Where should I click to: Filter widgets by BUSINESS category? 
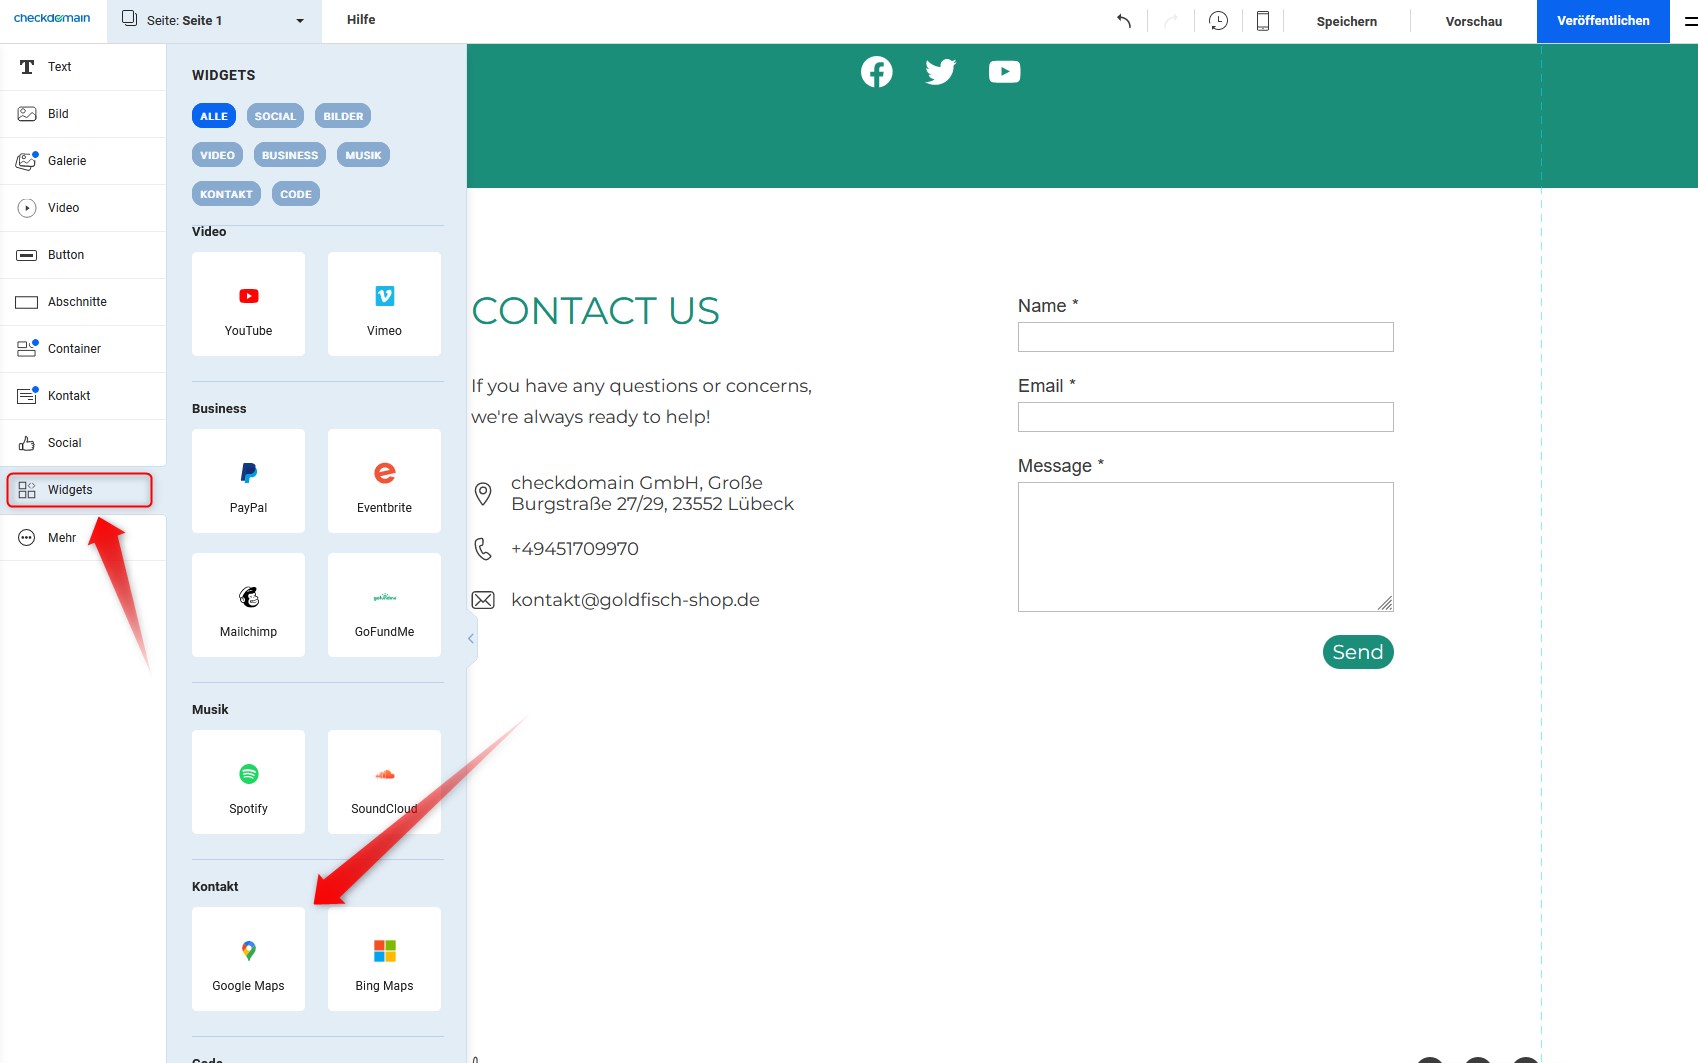[x=290, y=155]
